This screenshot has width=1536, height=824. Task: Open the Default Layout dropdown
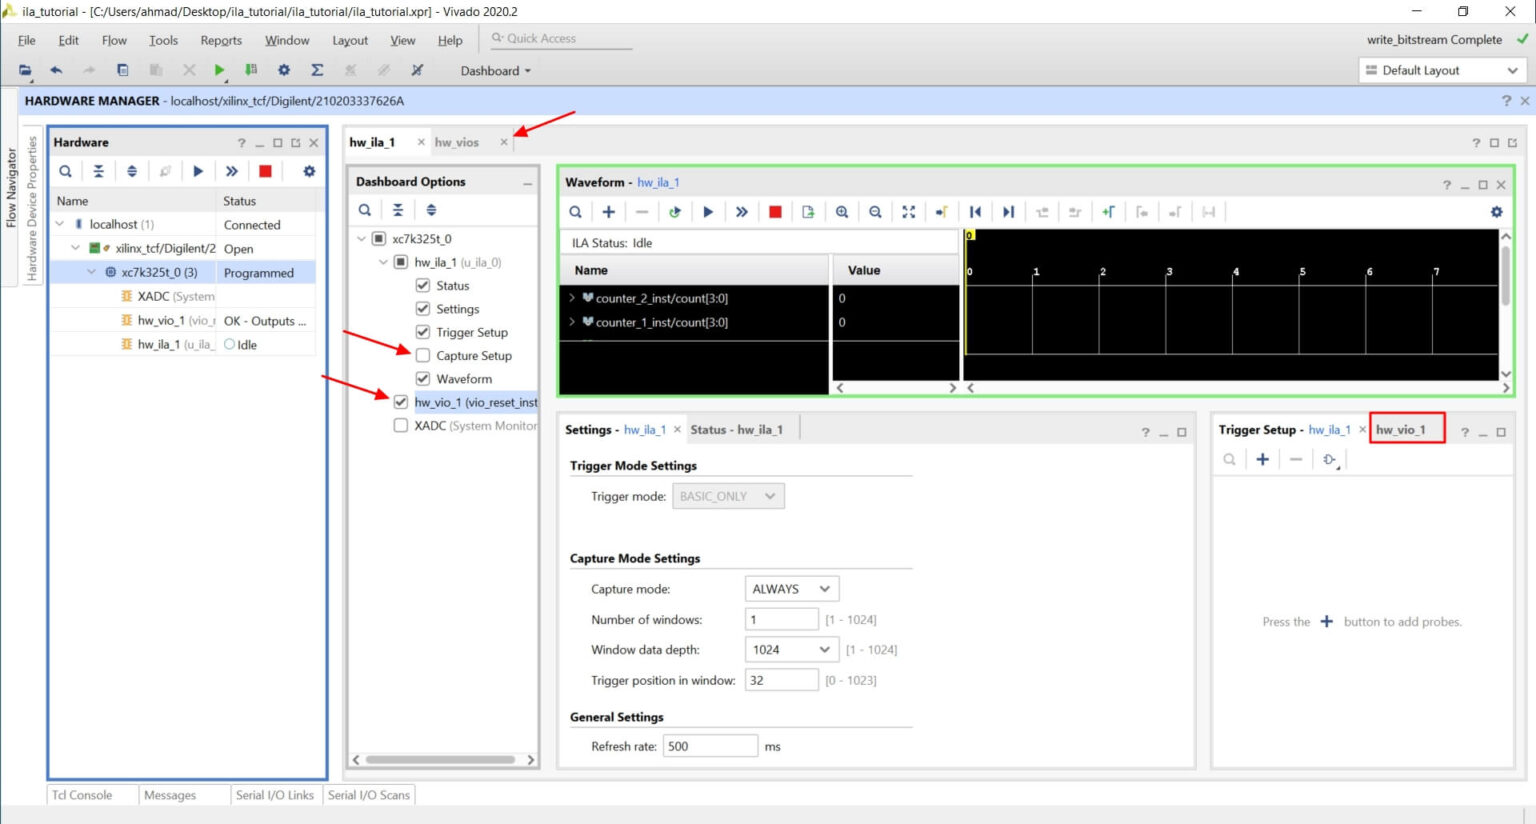[1441, 70]
